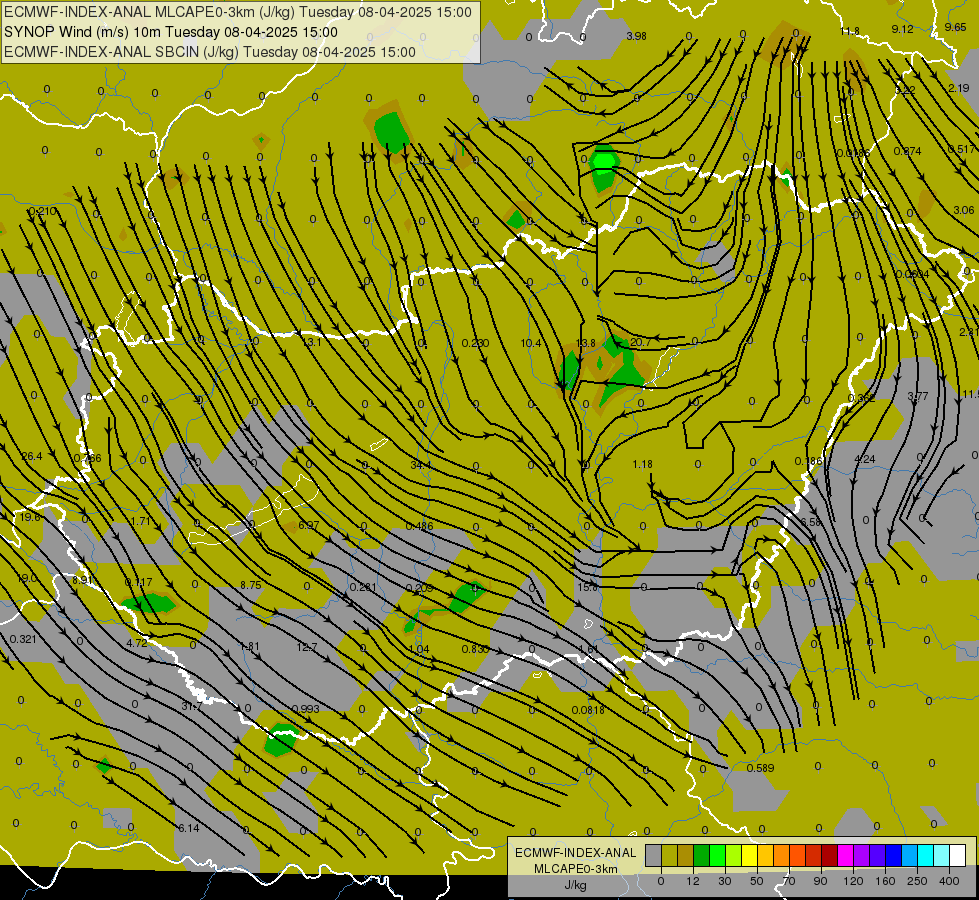Select the white legend swatch
This screenshot has width=979, height=900.
pos(958,855)
